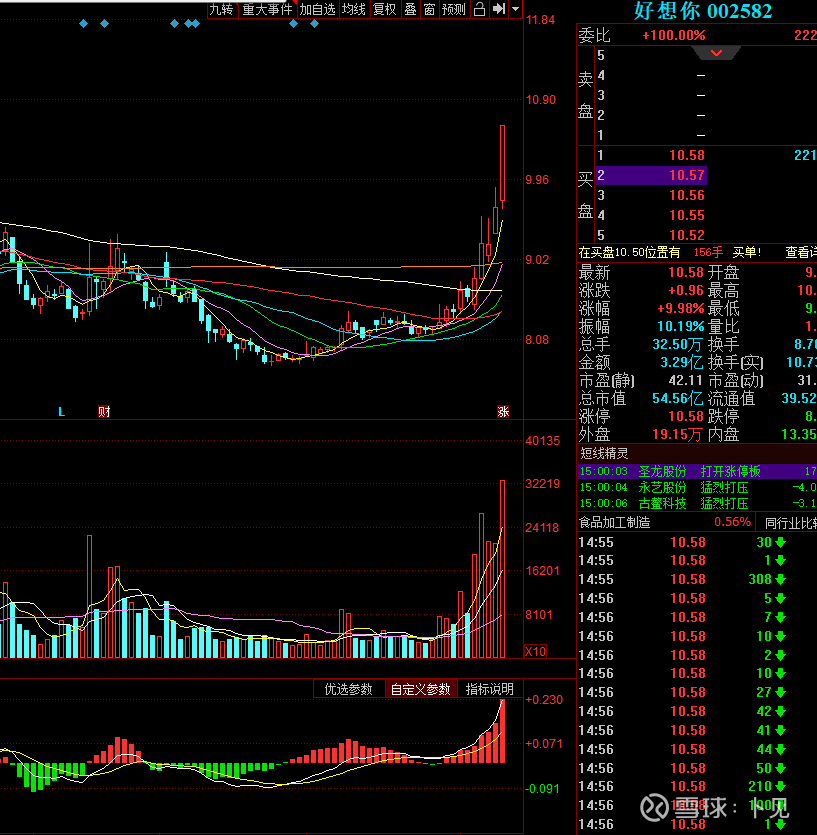Click the first blue diamond event marker
Viewport: 817px width, 835px height.
pos(83,23)
